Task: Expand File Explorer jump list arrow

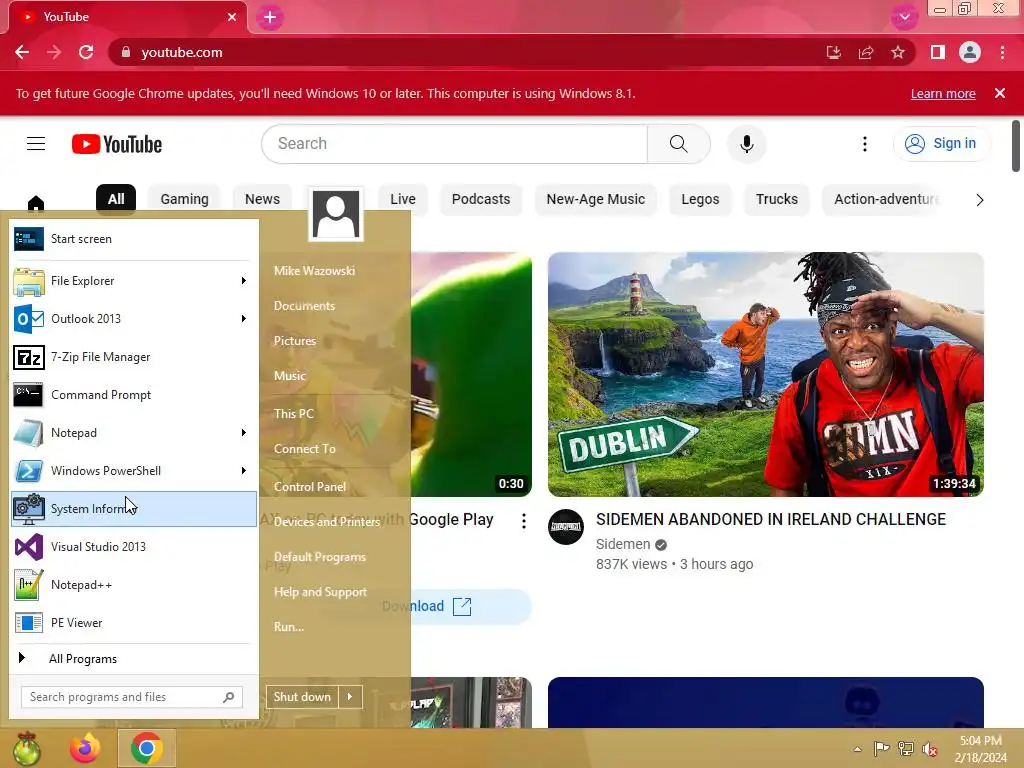Action: (244, 281)
